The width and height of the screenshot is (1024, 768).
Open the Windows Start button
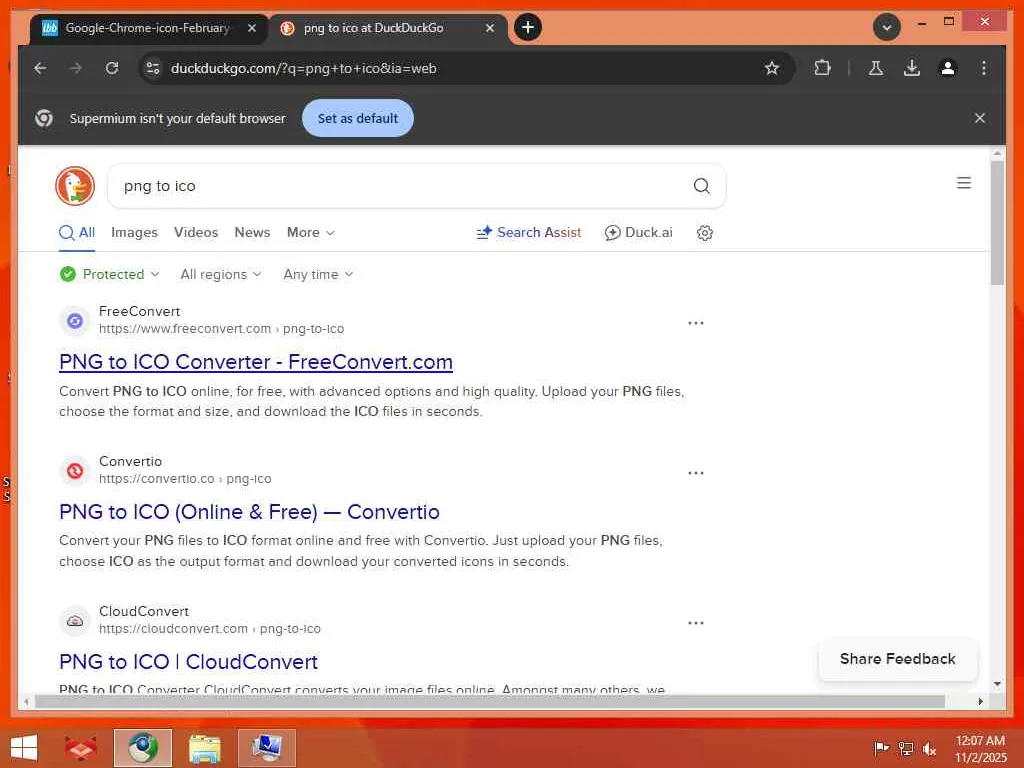[x=24, y=748]
